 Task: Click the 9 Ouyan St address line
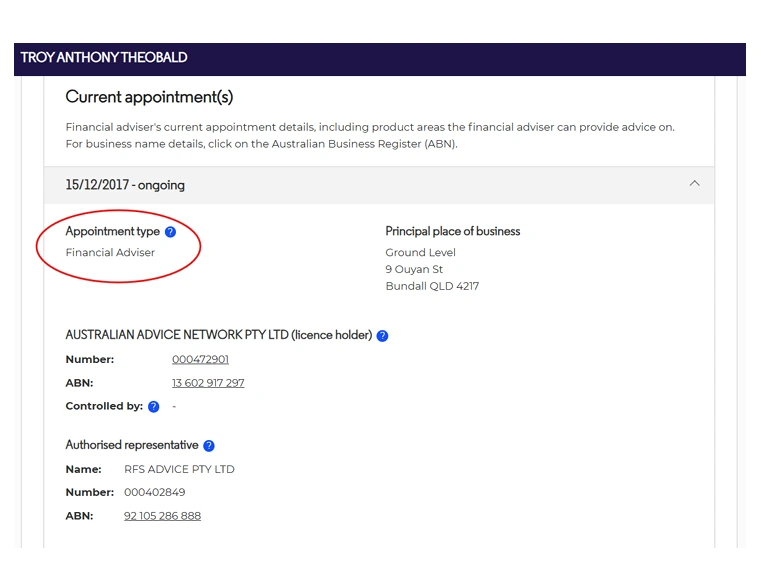click(414, 269)
